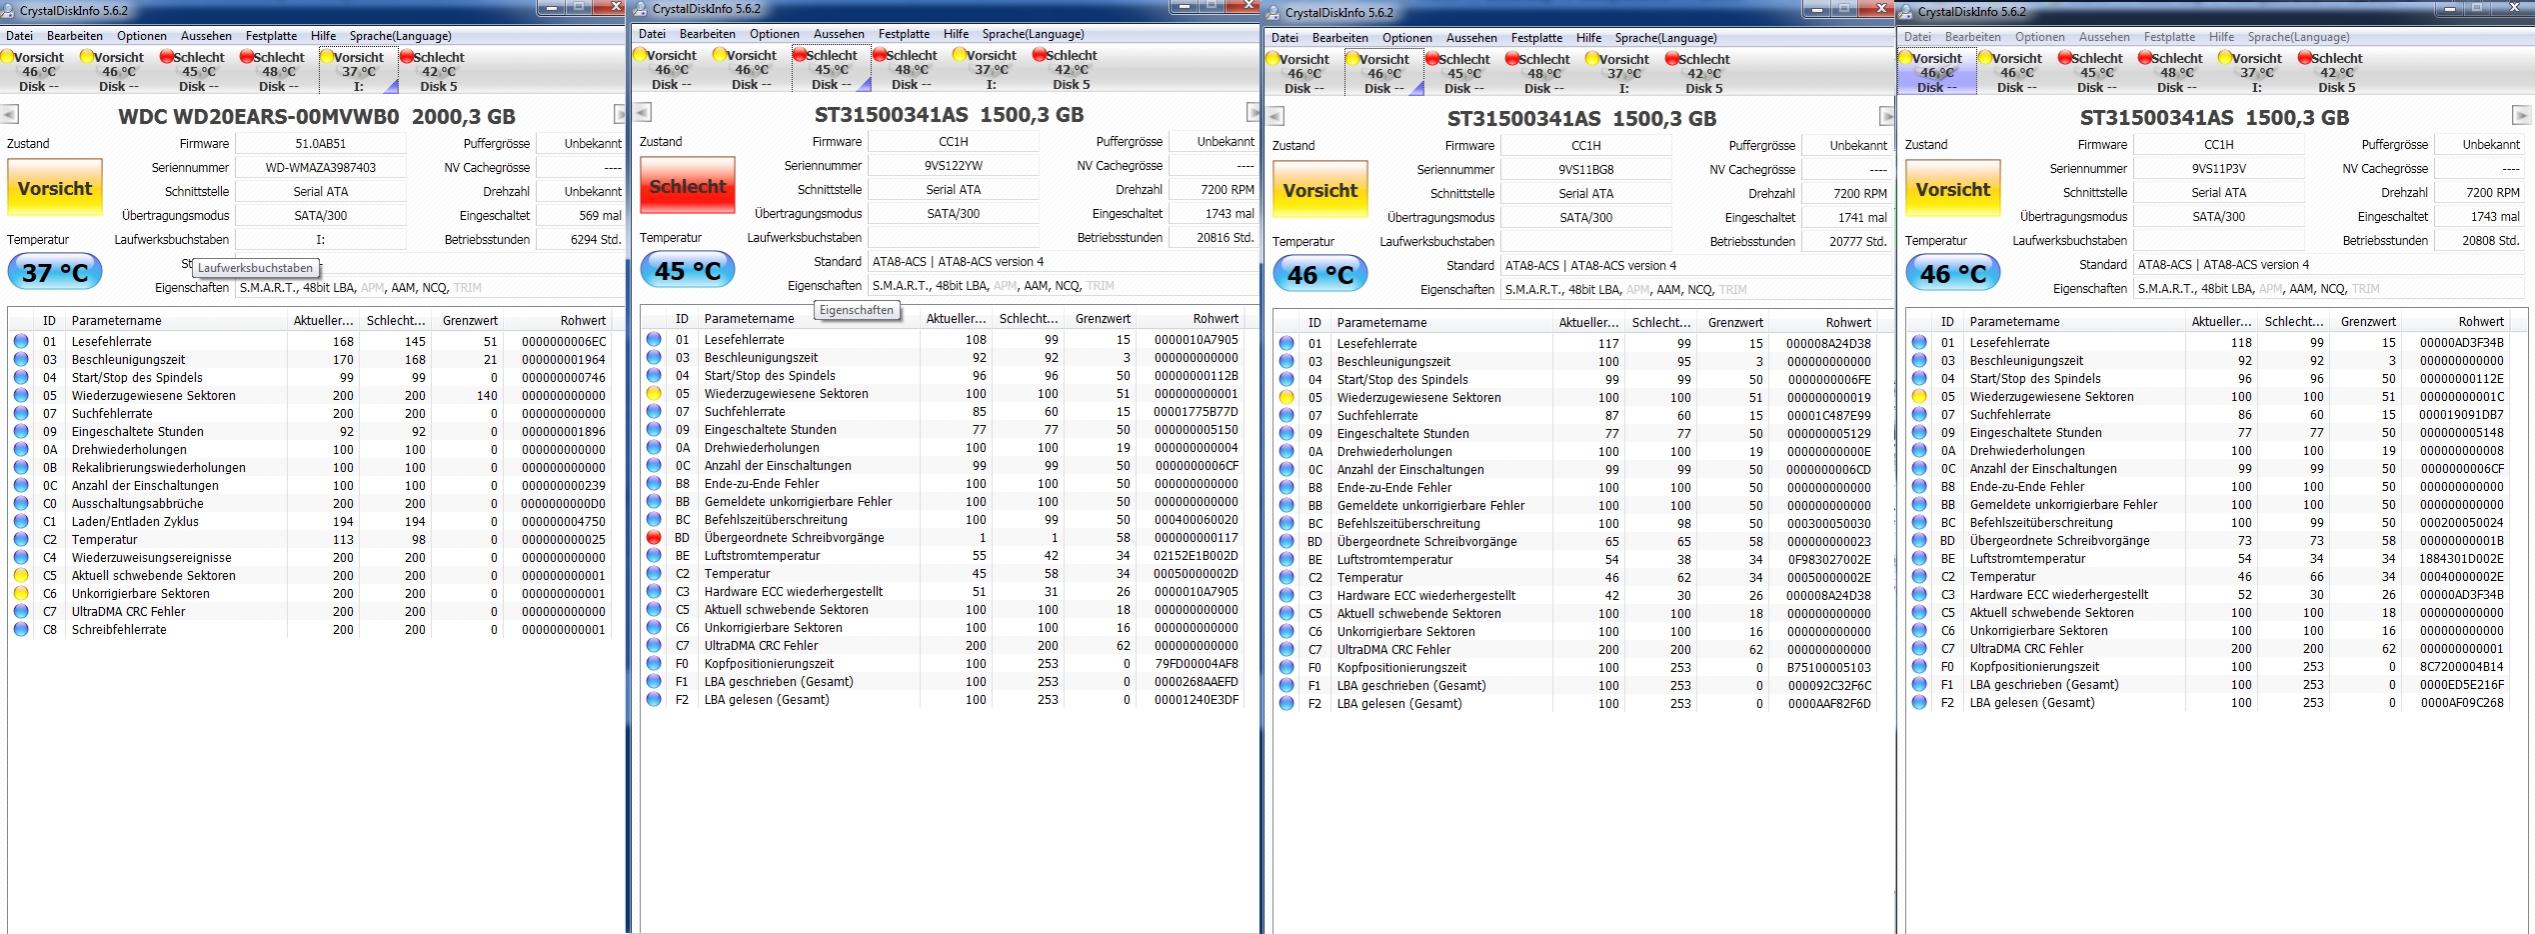Select the Schlecht 45 °C disk tab in 9VS122YW window
The image size is (2535, 934).
[x=831, y=69]
